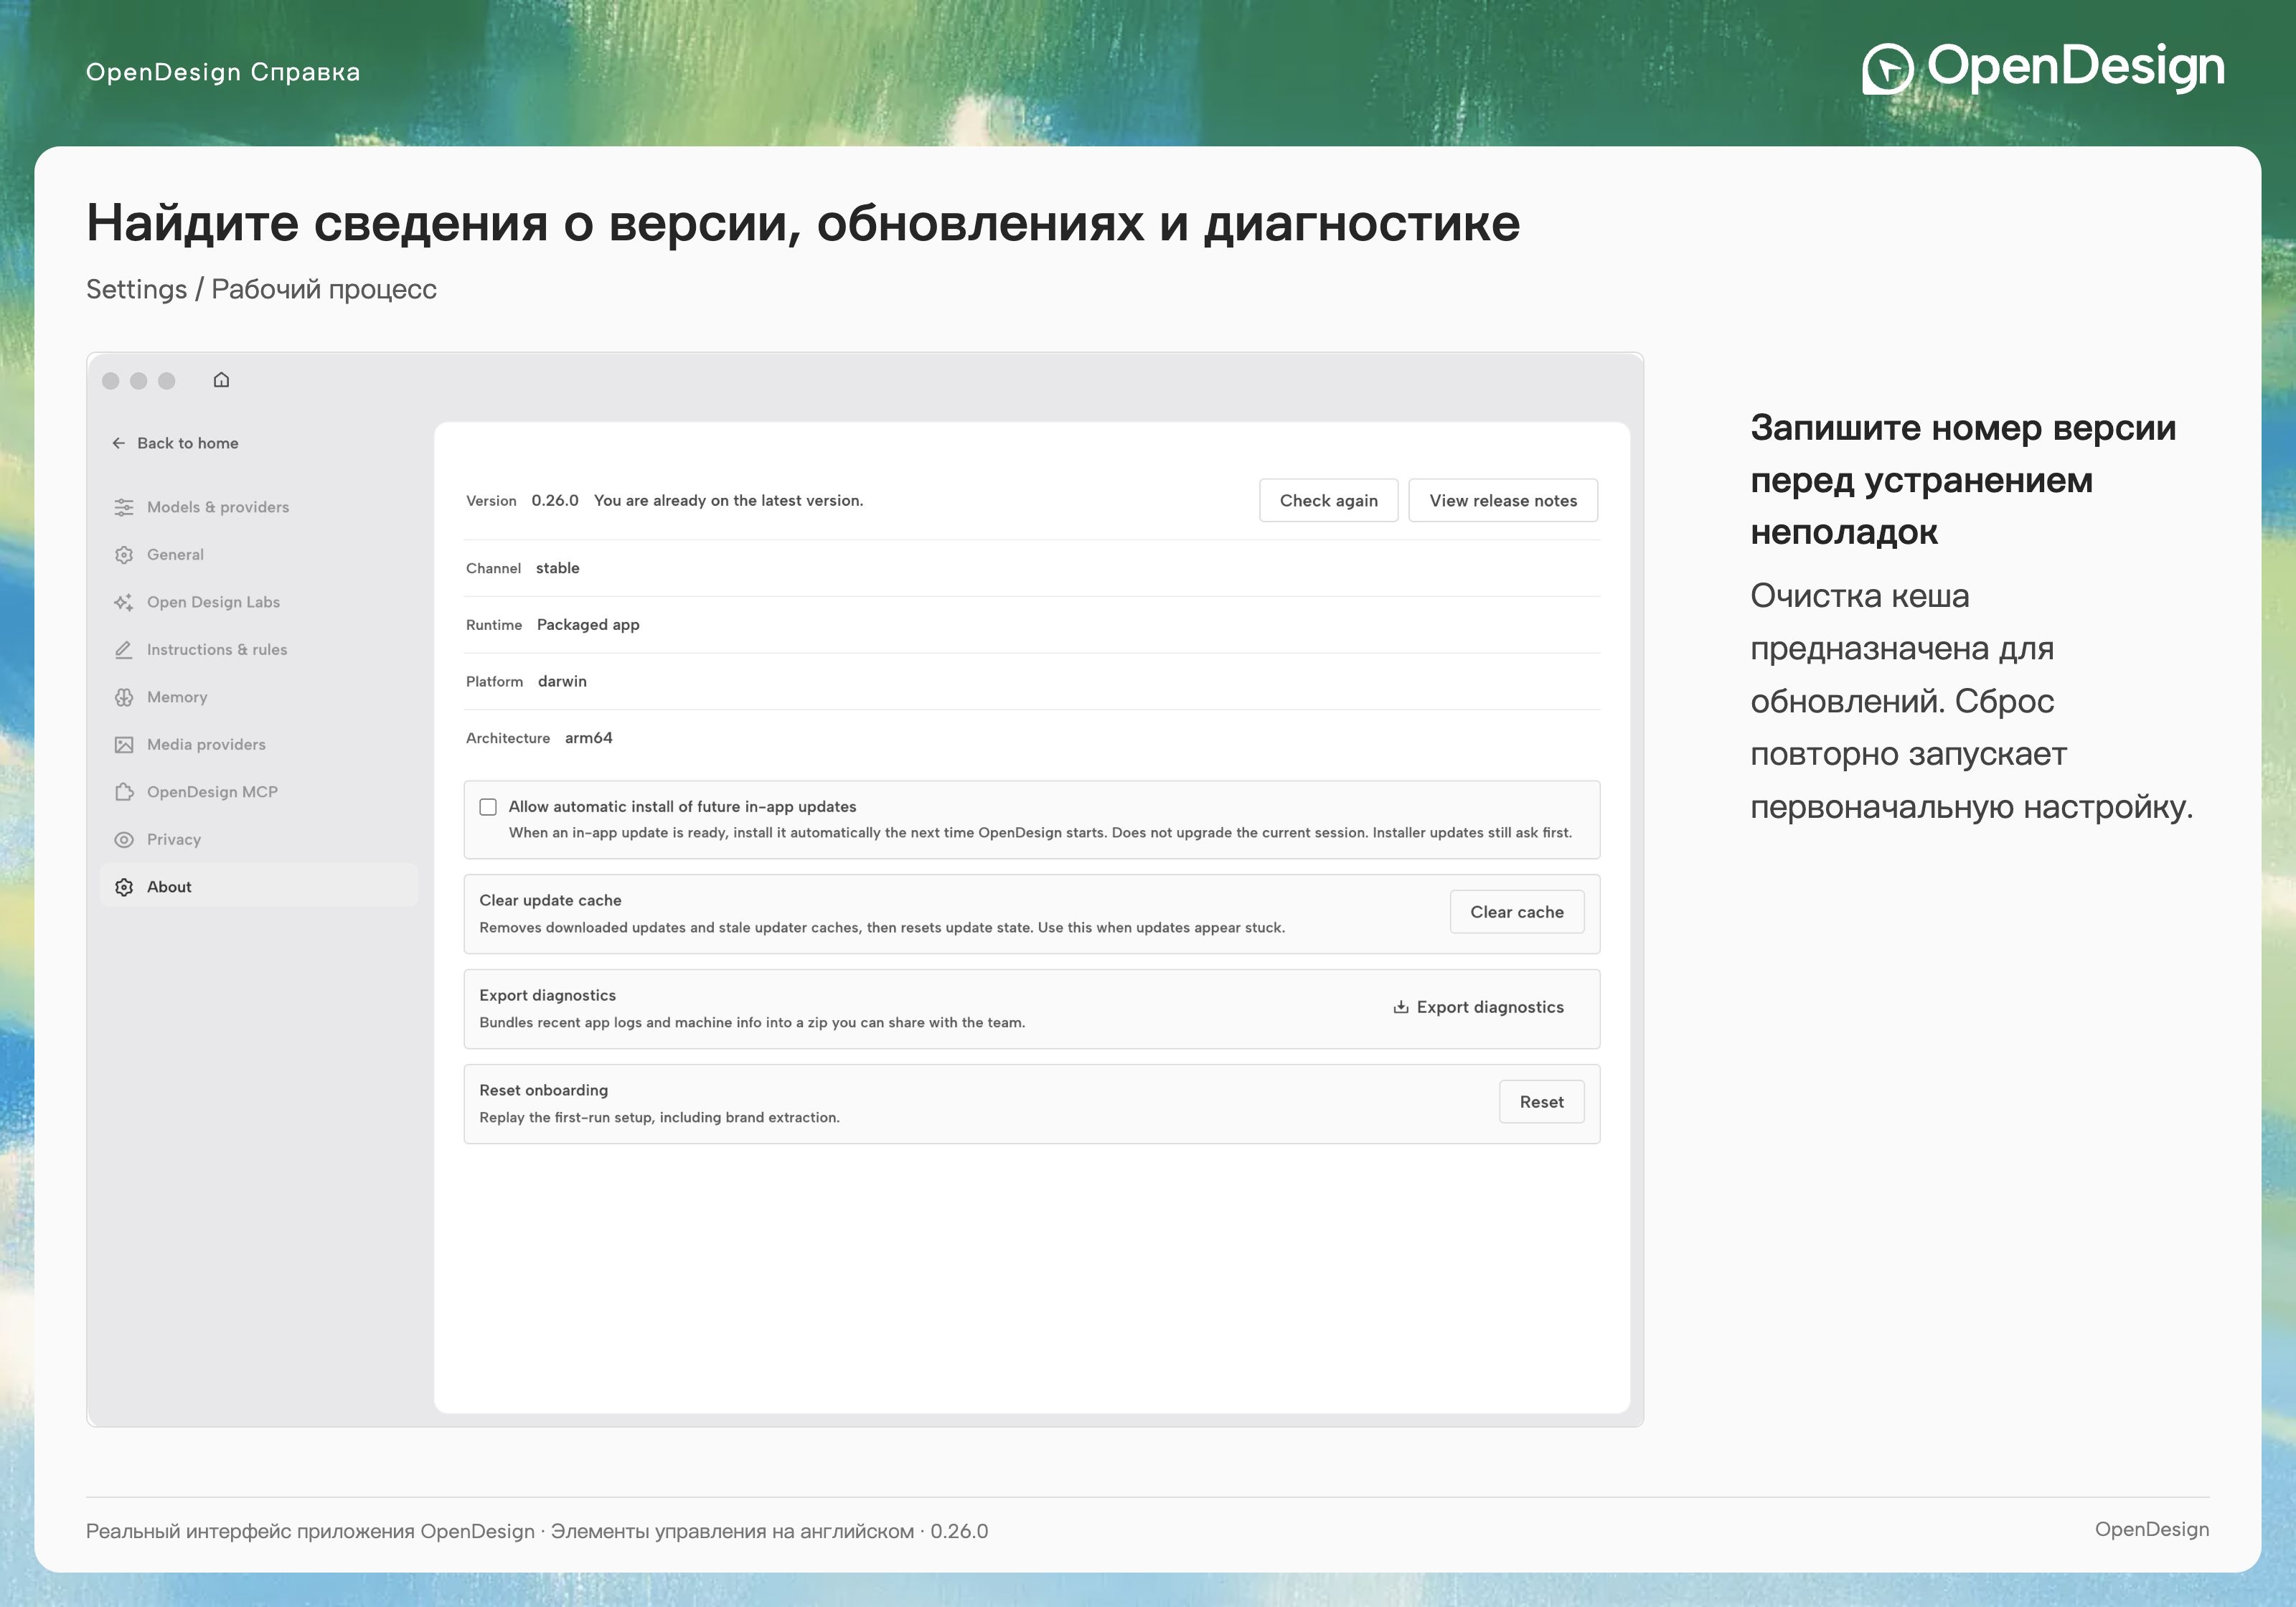The height and width of the screenshot is (1607, 2296).
Task: Click the back arrow beside Back to home
Action: [119, 443]
